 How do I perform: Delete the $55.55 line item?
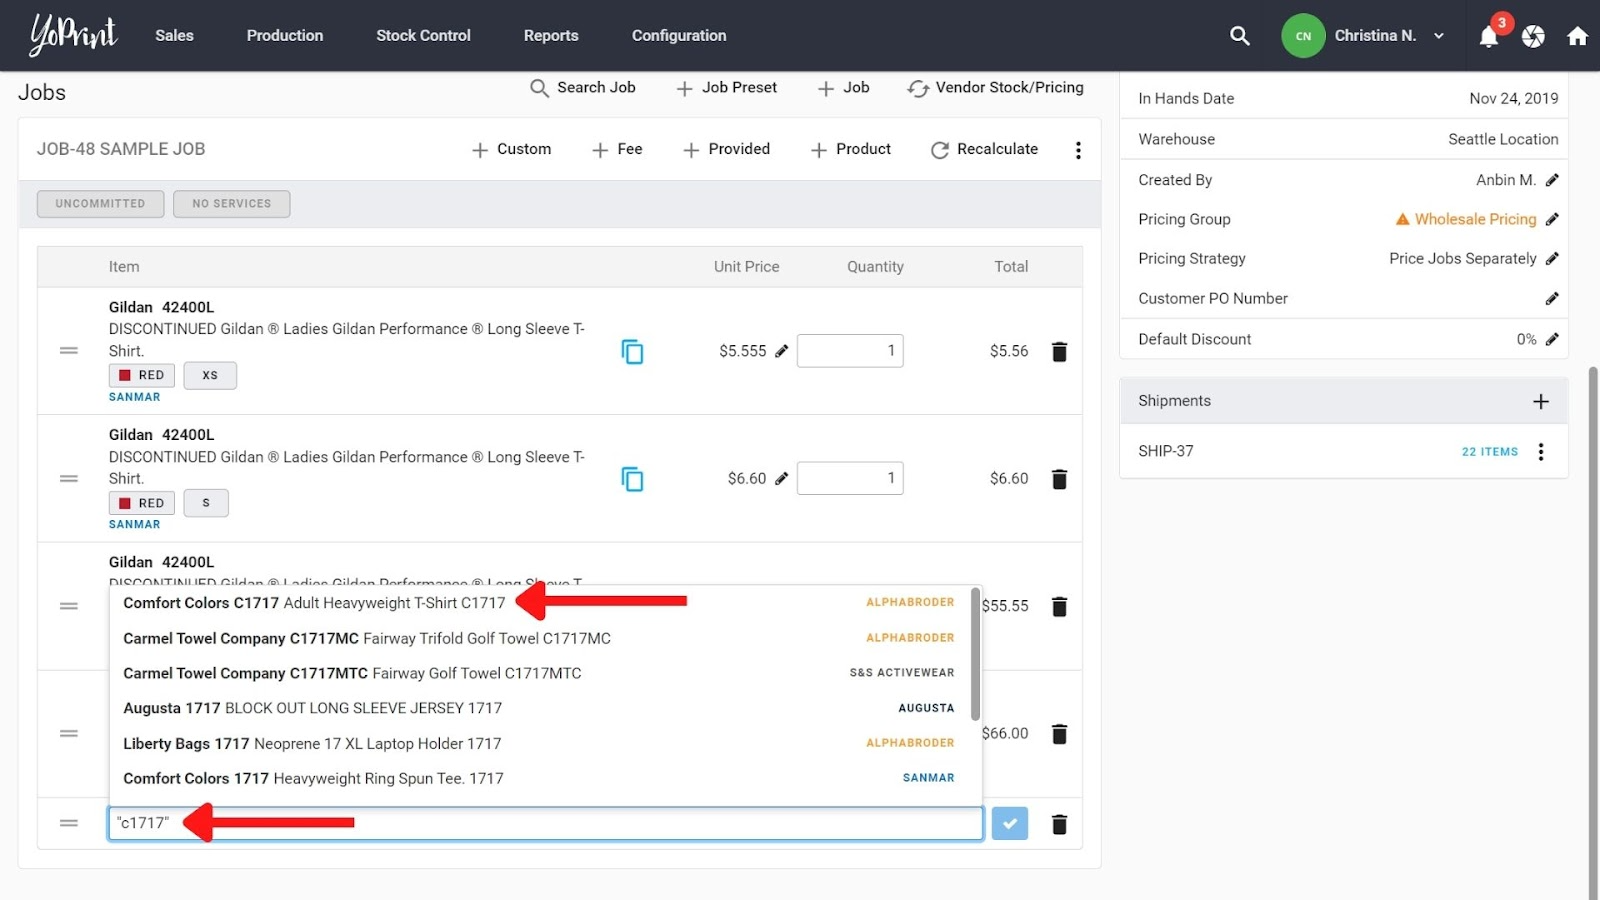[1060, 606]
